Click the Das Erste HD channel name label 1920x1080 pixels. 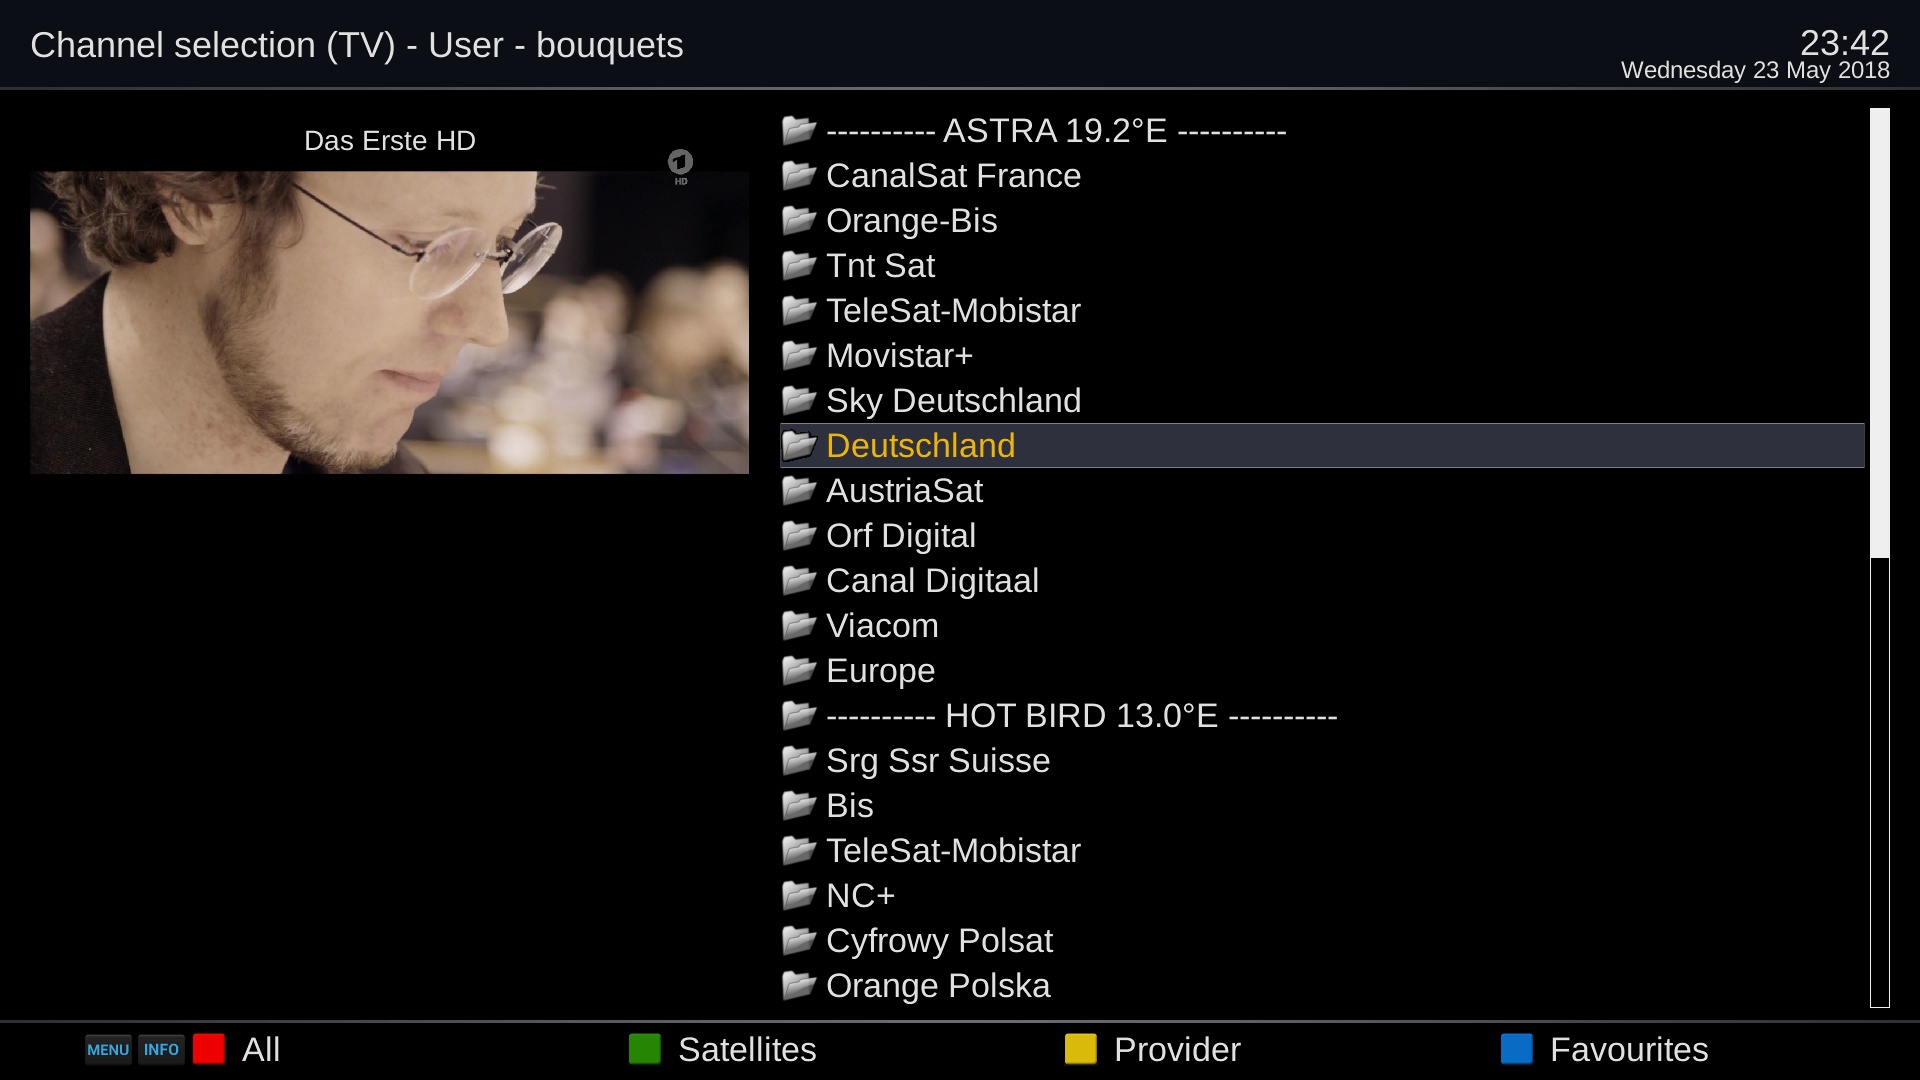pos(390,141)
